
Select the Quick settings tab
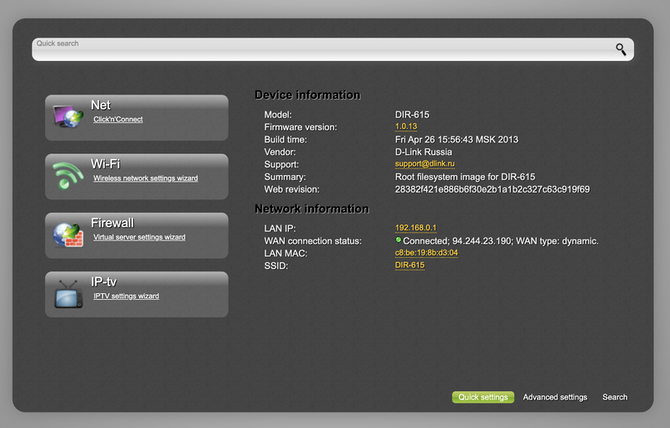tap(483, 397)
